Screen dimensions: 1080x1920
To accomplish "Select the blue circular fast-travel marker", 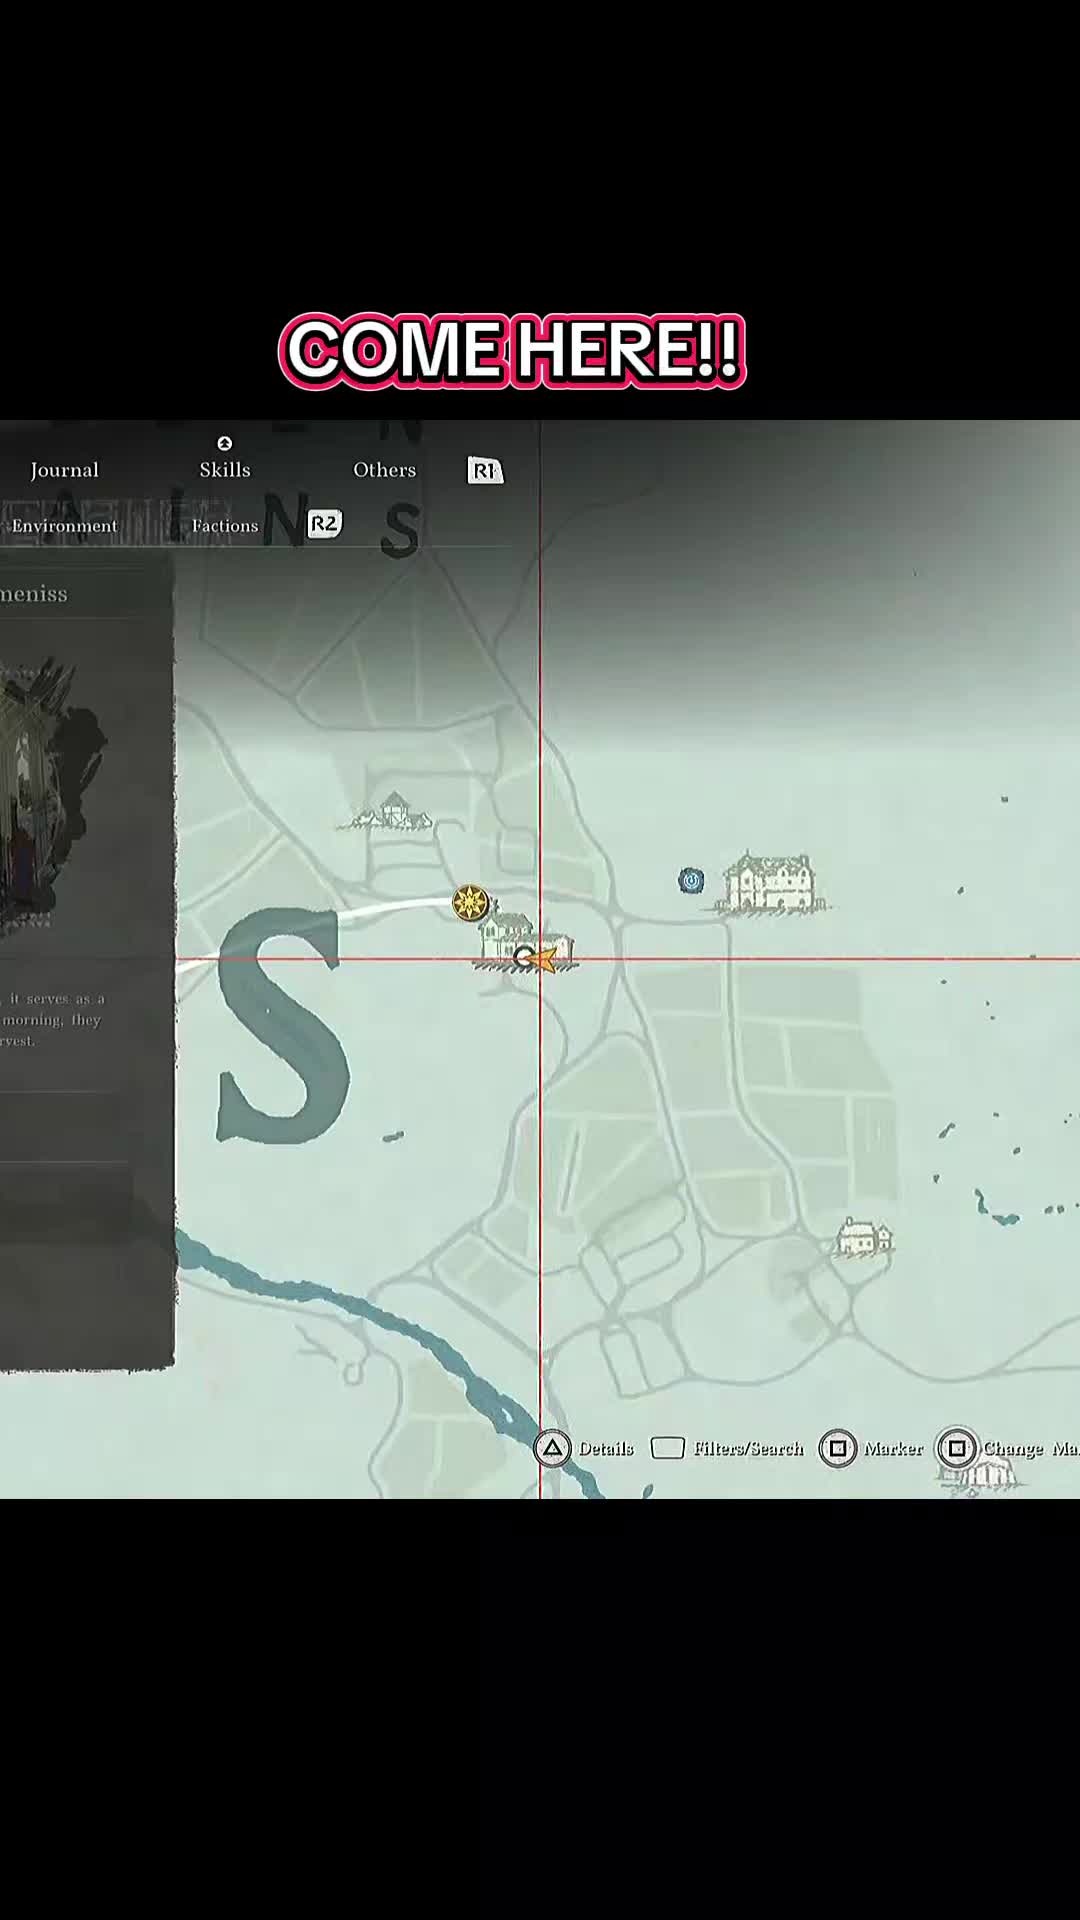I will [x=691, y=880].
